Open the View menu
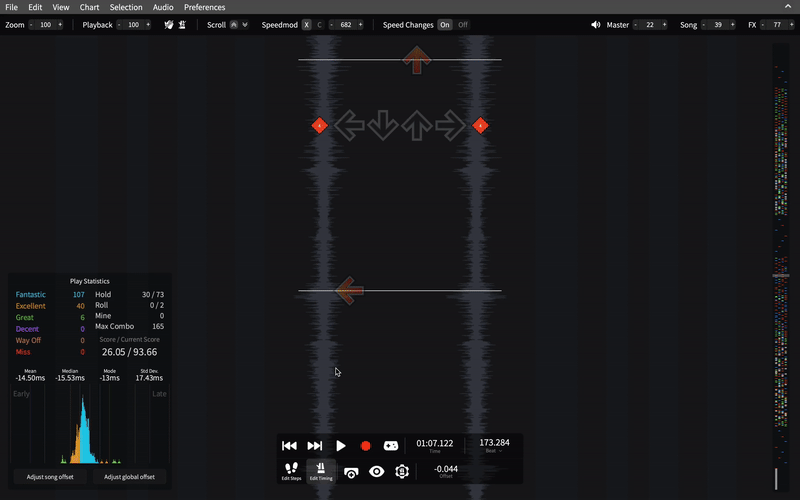This screenshot has width=800, height=500. pos(61,7)
